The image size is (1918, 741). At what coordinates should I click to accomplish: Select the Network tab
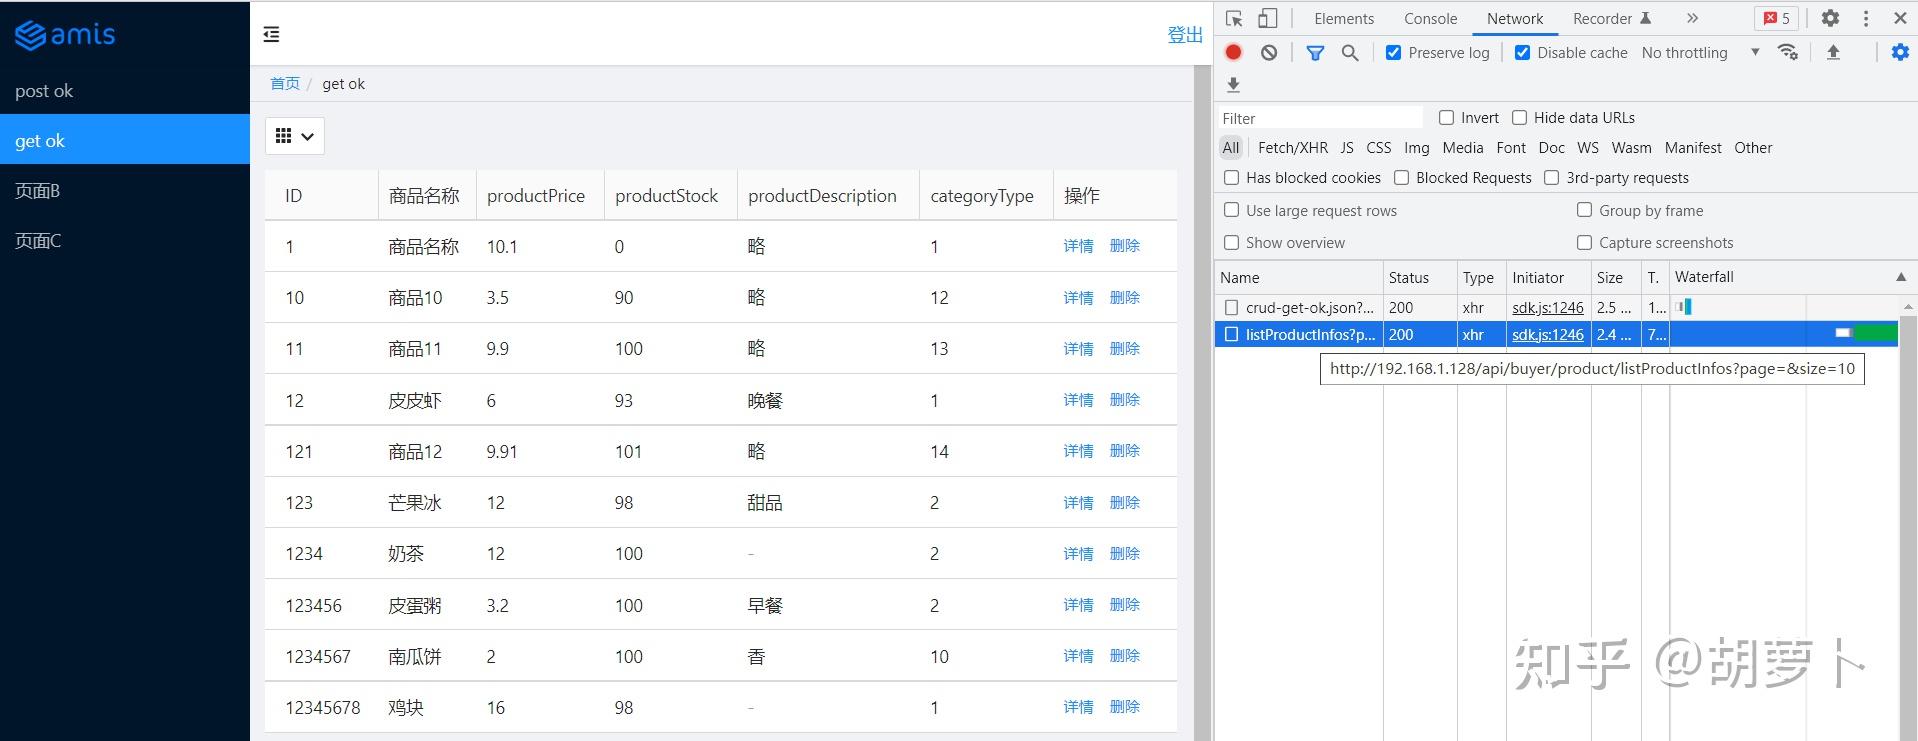(1515, 19)
